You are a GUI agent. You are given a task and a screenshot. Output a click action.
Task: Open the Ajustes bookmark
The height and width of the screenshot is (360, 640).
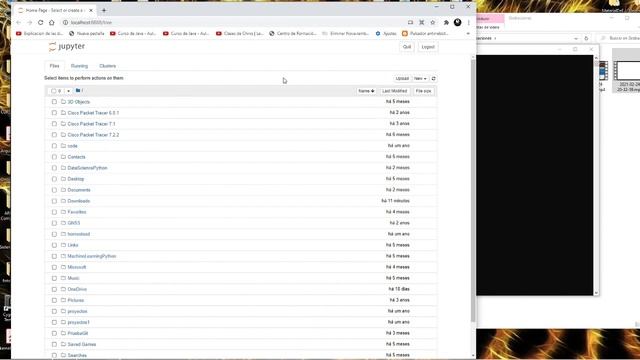(x=386, y=33)
